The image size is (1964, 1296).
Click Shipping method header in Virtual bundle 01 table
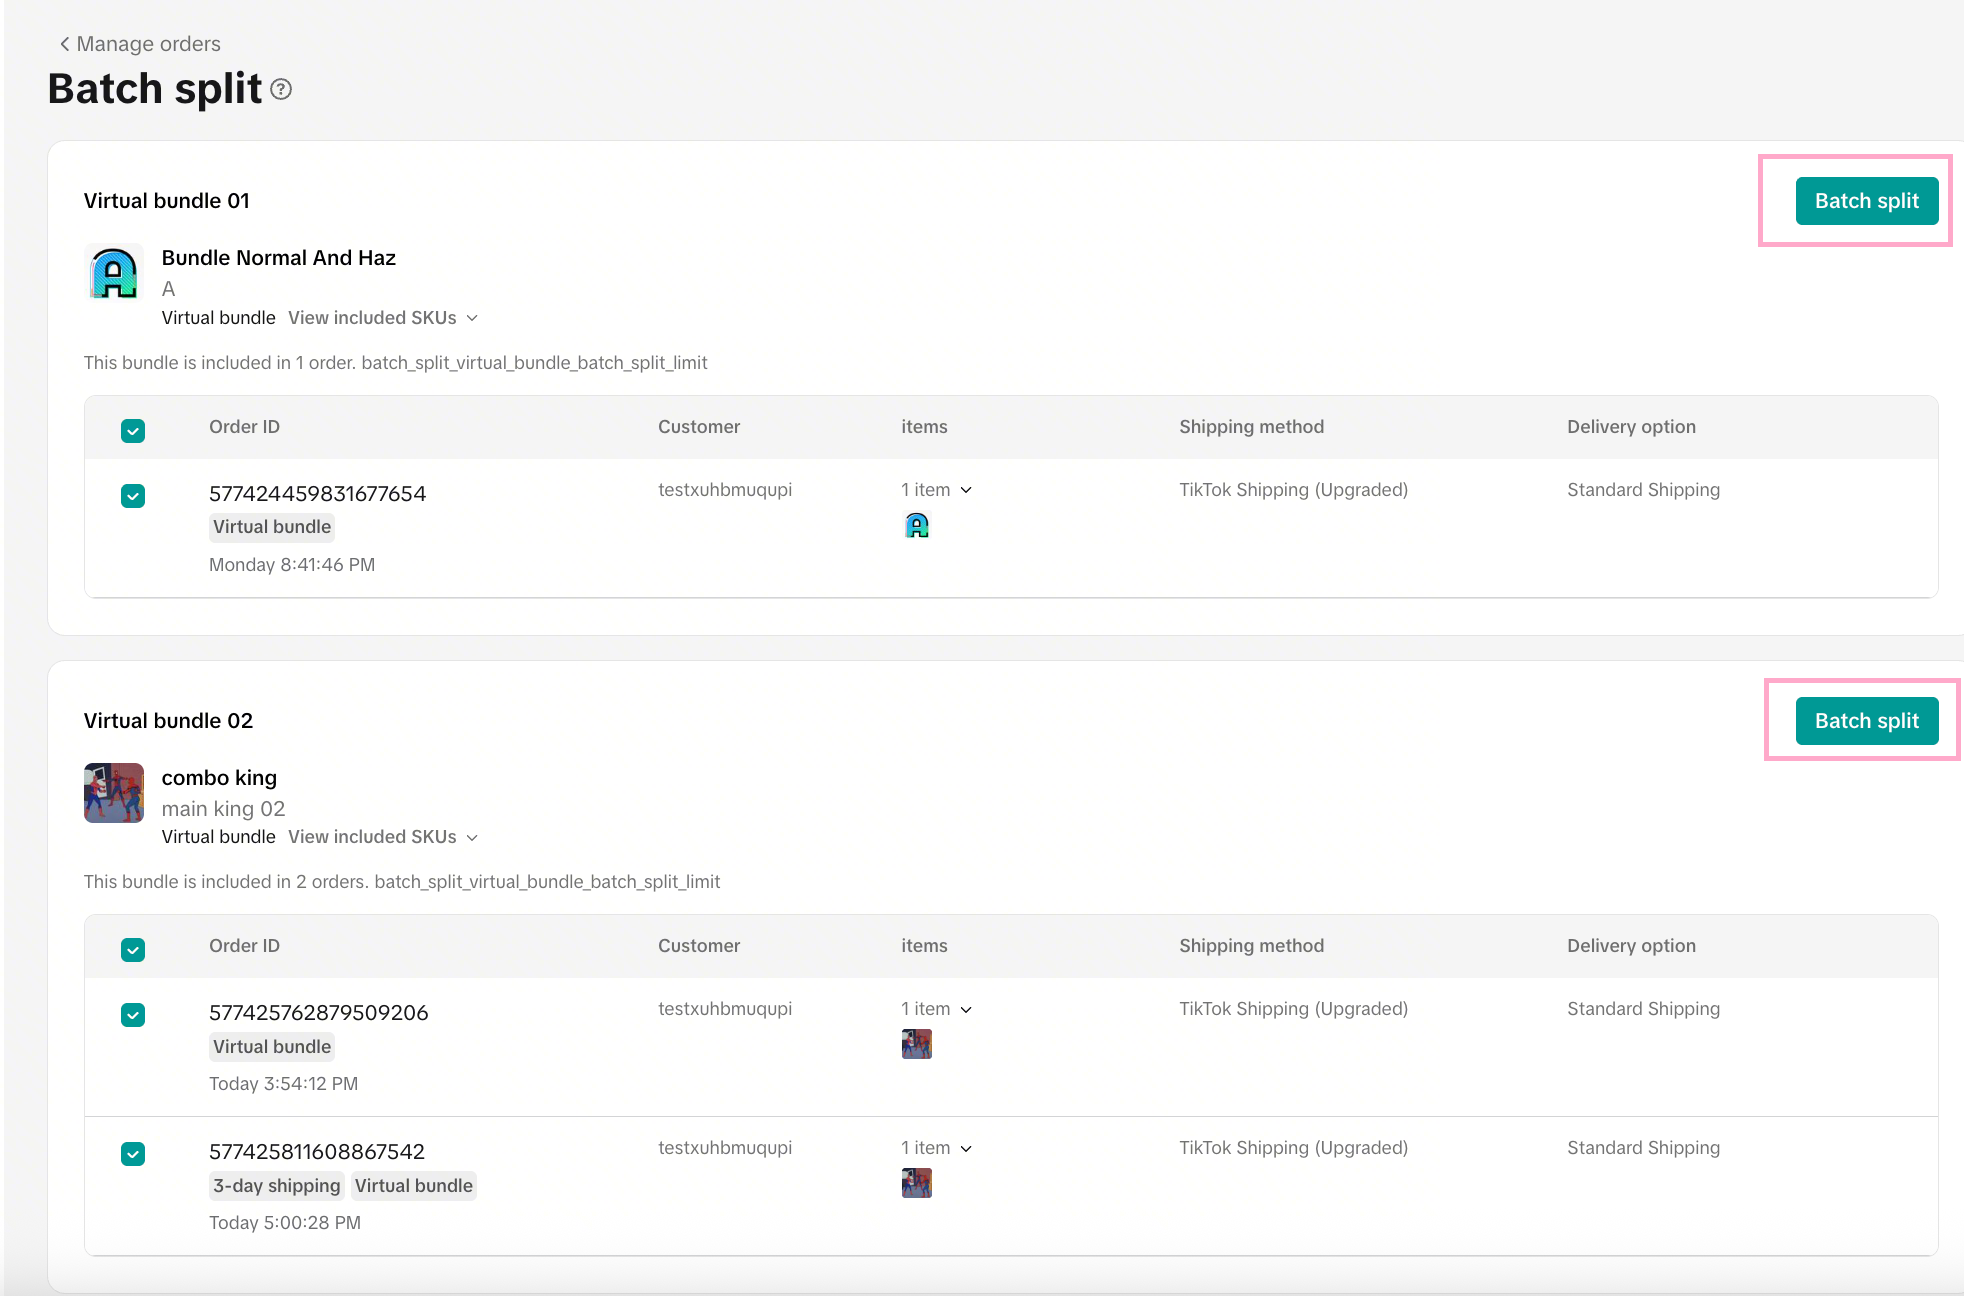coord(1251,427)
